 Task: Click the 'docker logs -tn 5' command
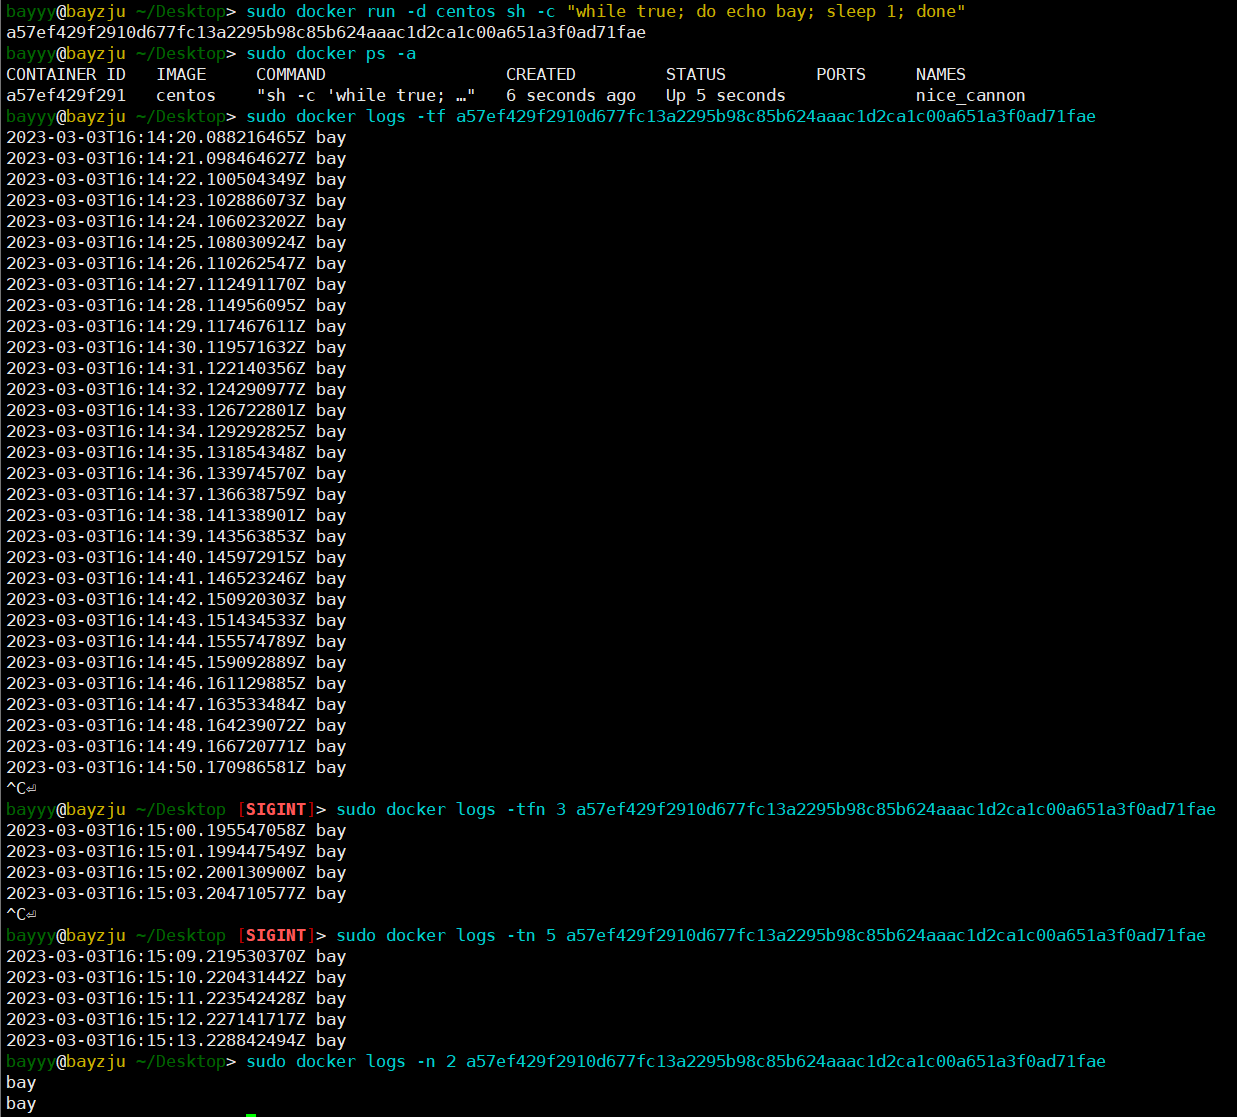pyautogui.click(x=771, y=936)
